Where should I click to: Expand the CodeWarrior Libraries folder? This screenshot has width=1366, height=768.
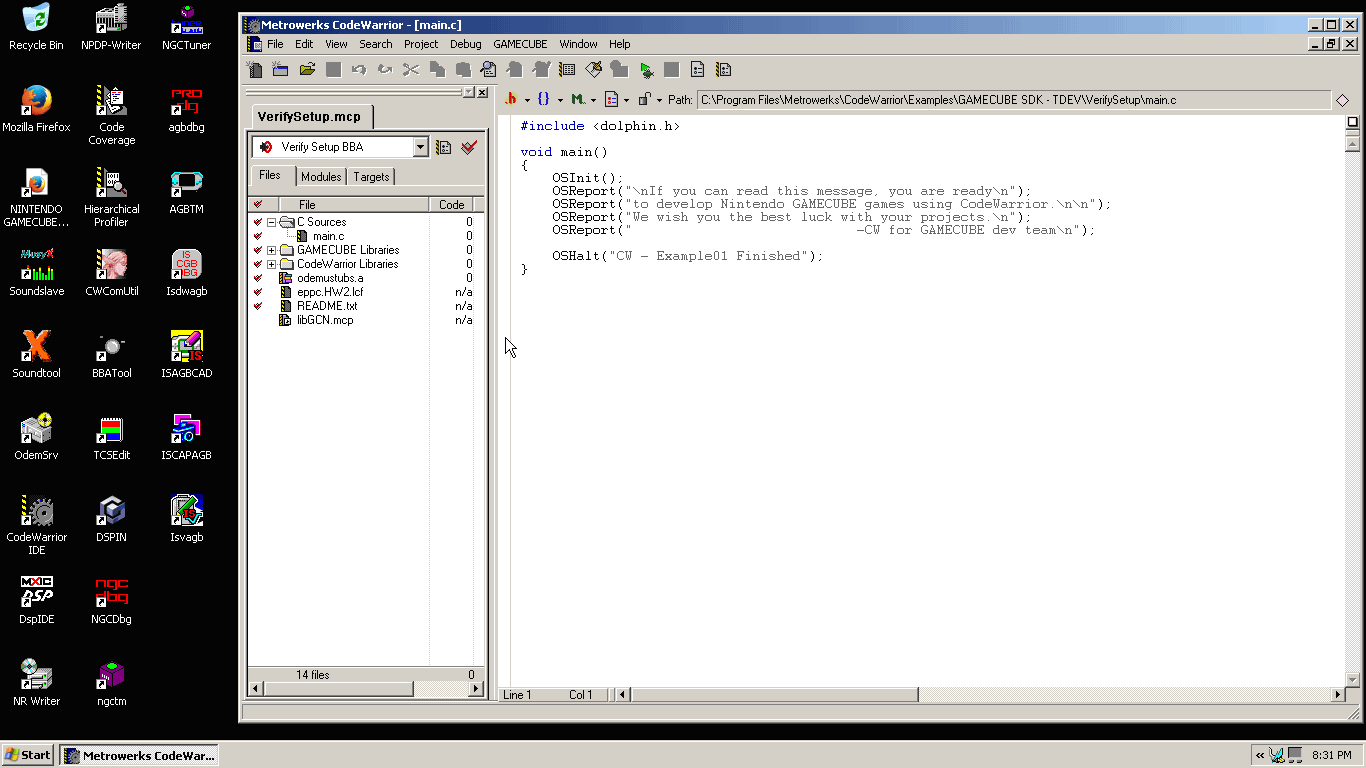[271, 264]
